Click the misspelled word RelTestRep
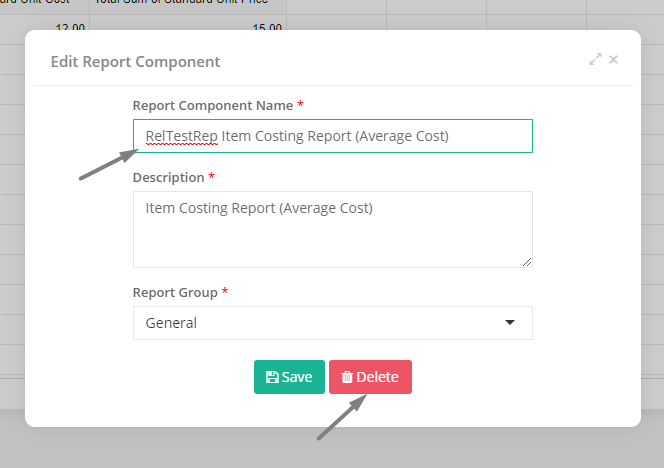 [182, 136]
